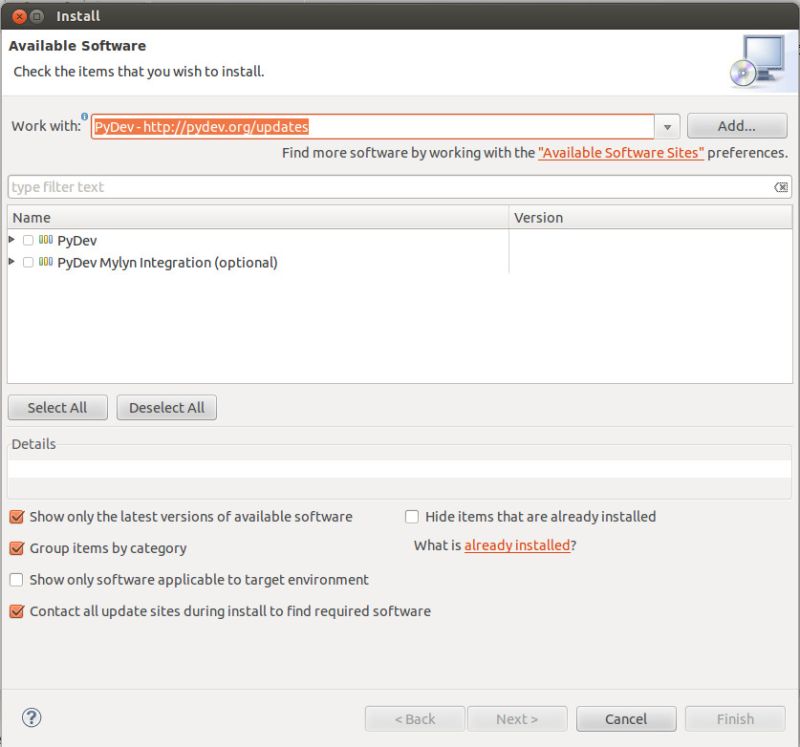Click the Work with URL field
The image size is (800, 747).
372,127
